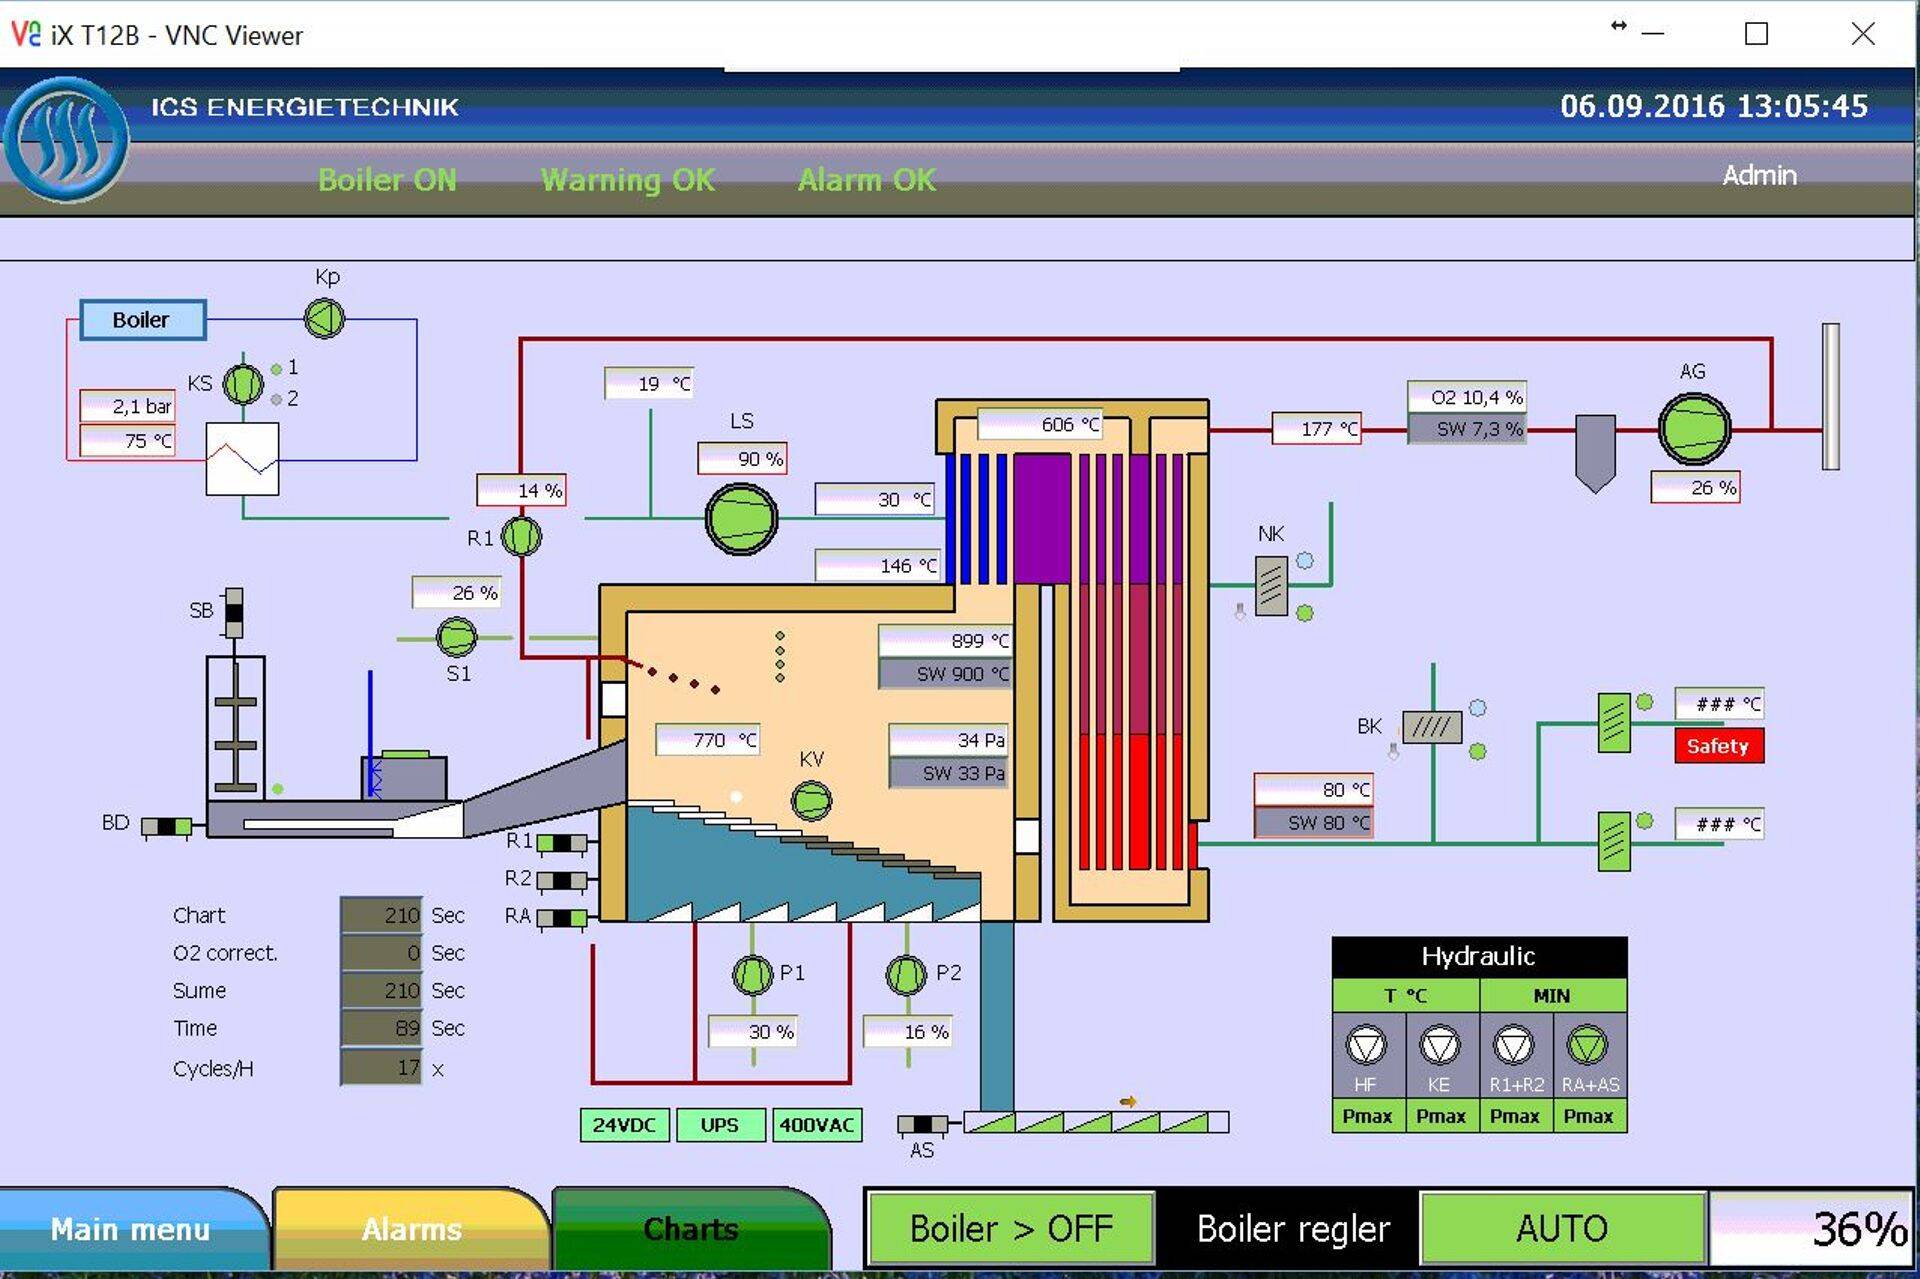Click the 36% power level field

(1810, 1228)
